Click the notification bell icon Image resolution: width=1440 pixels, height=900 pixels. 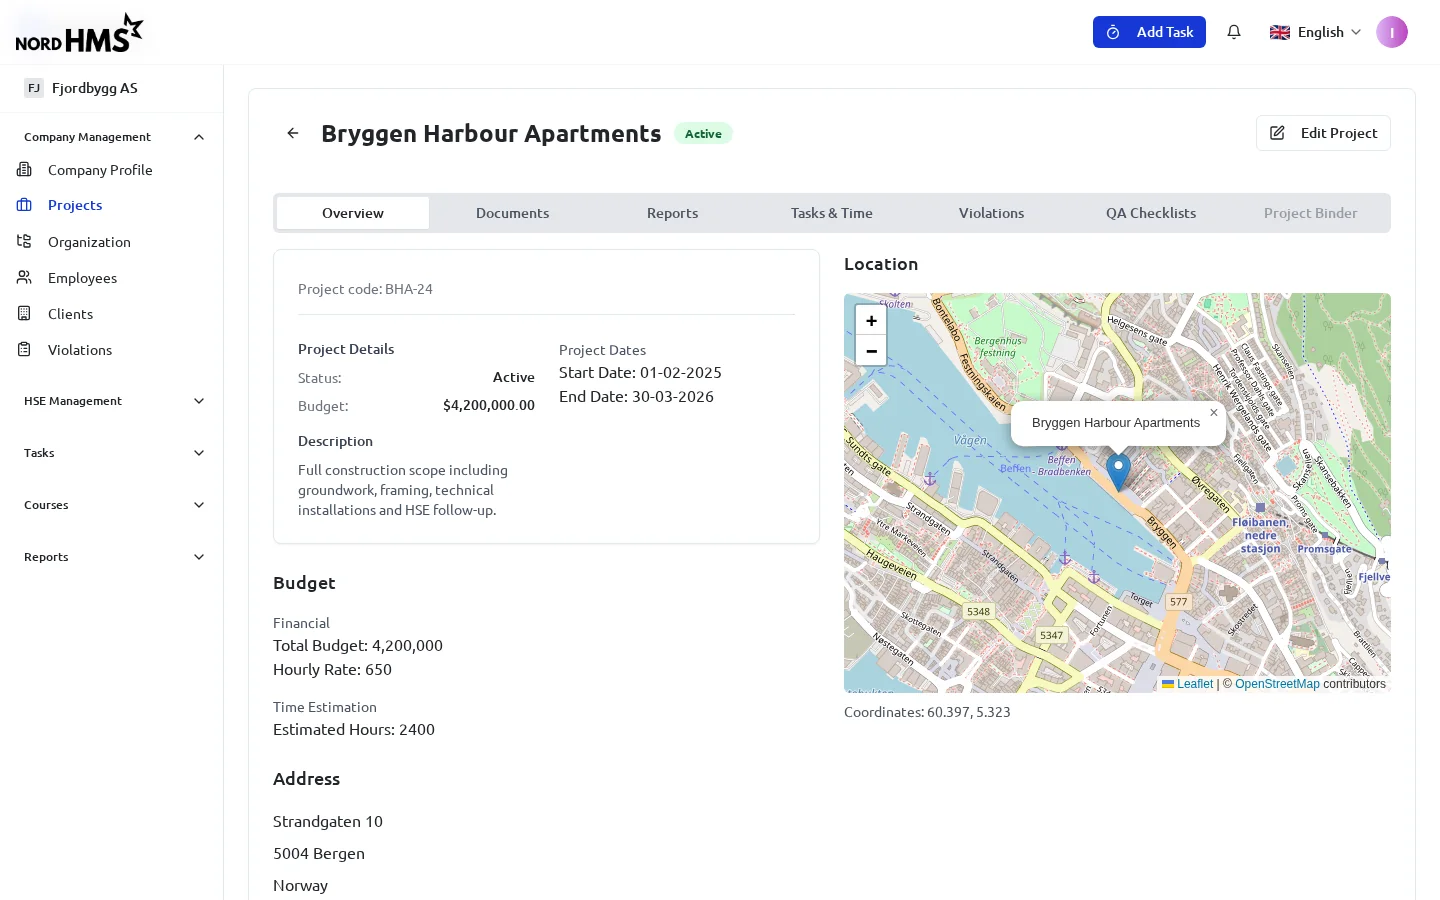tap(1234, 32)
